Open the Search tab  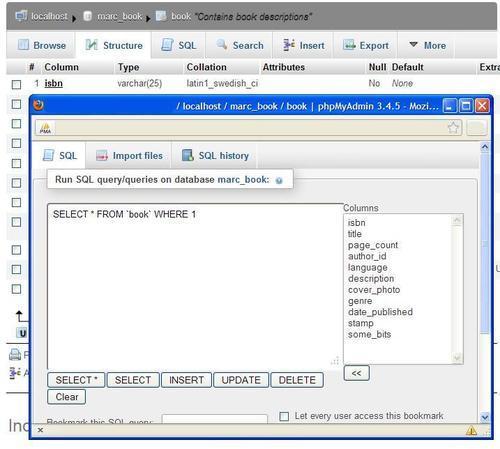[239, 45]
